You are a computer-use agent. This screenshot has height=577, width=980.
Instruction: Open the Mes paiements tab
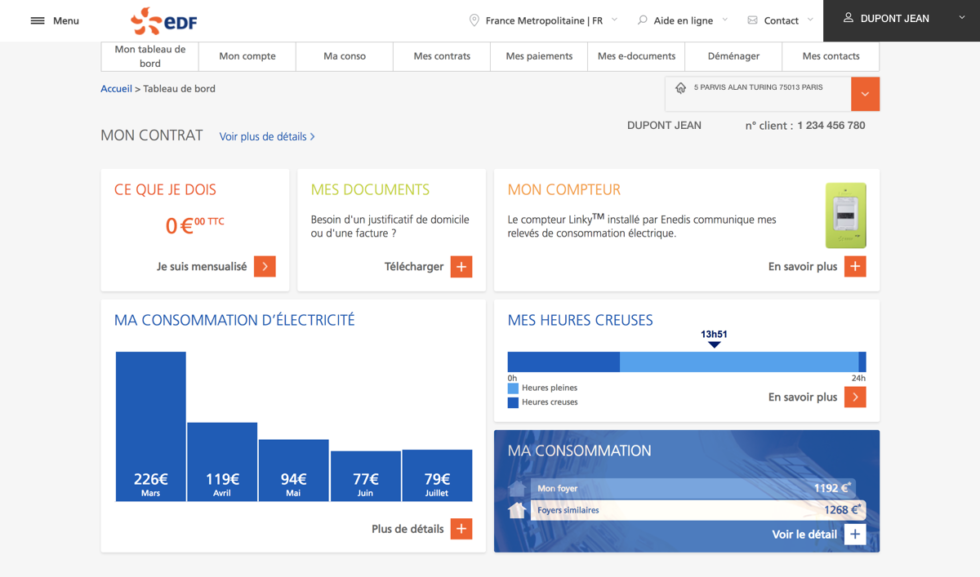point(538,56)
